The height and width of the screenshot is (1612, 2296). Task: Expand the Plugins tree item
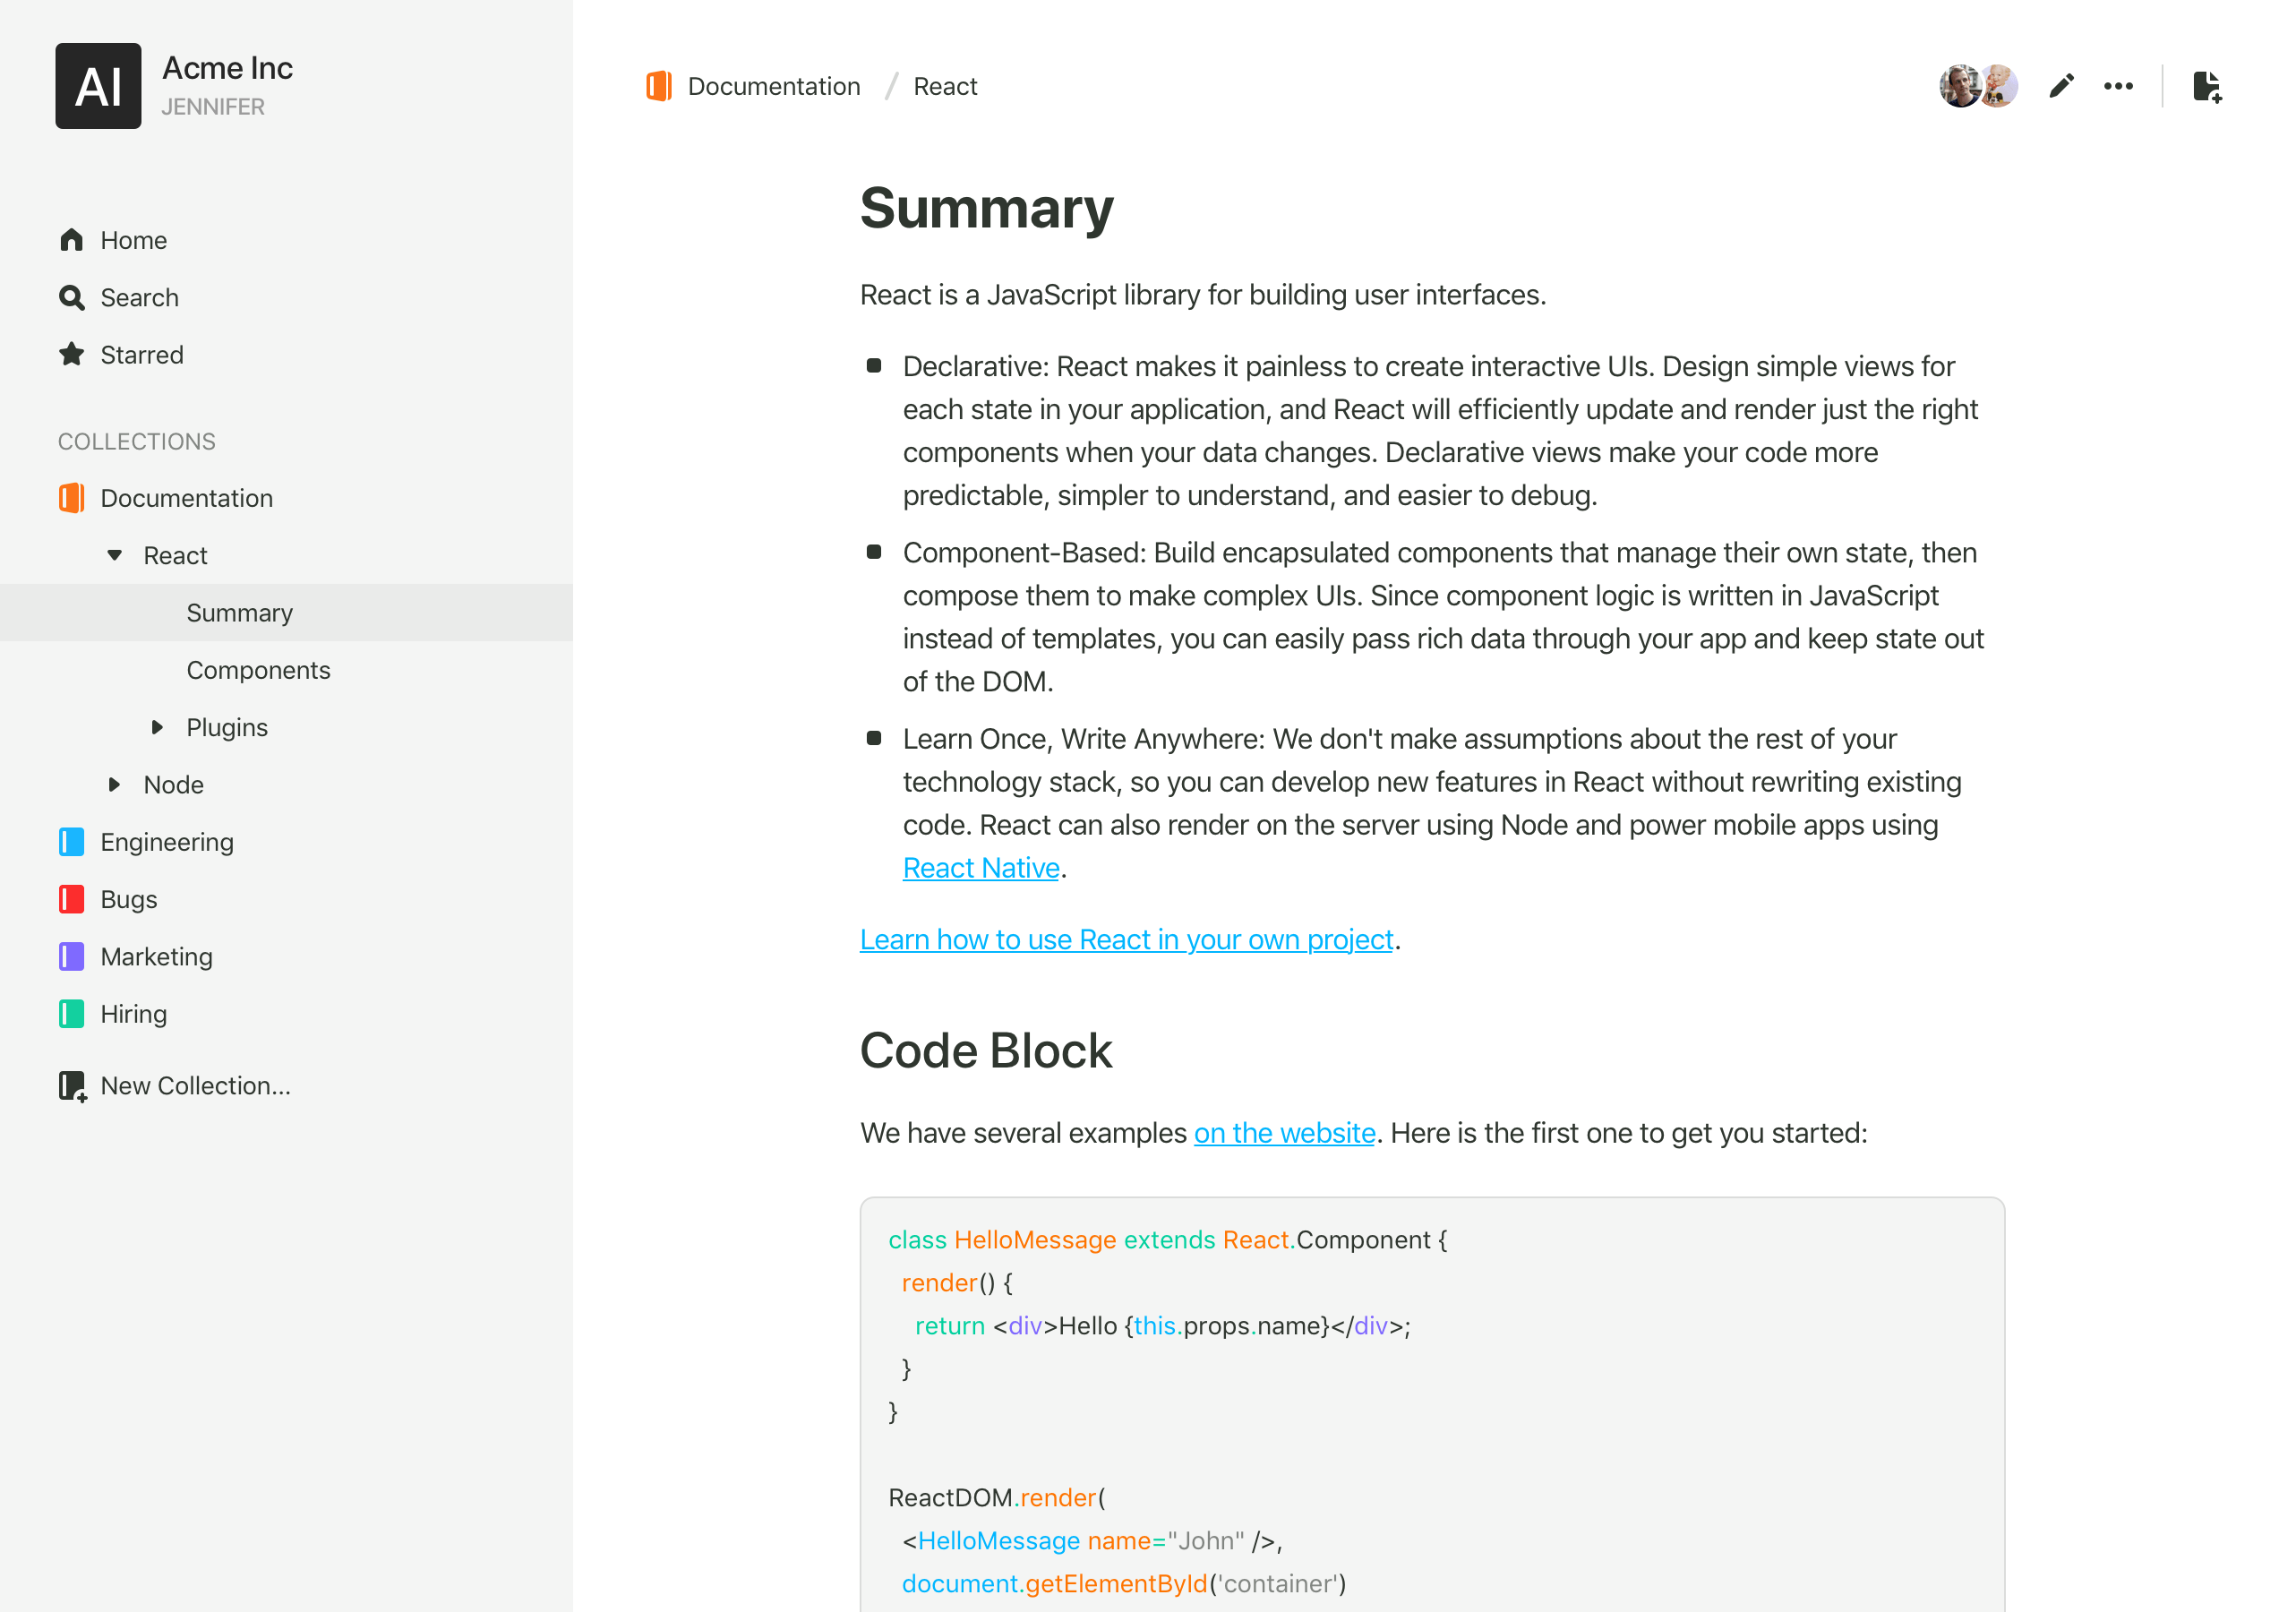click(157, 728)
